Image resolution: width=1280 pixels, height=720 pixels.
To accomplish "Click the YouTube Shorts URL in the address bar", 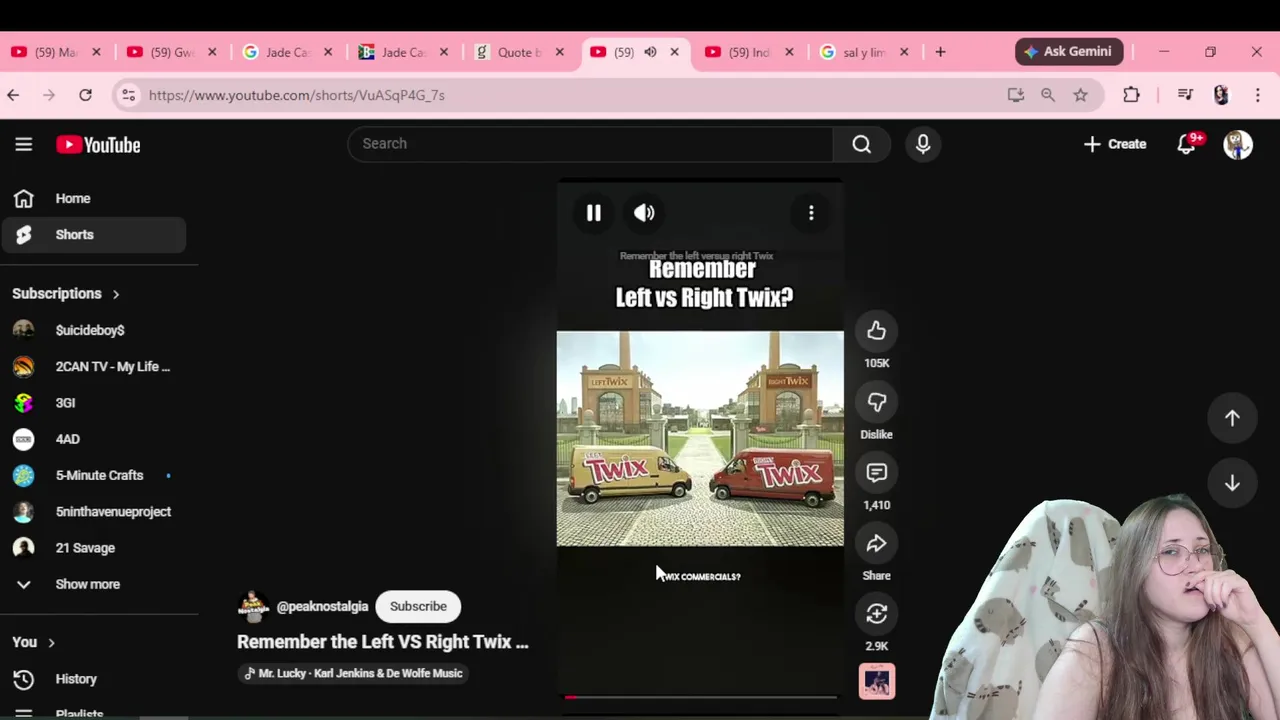I will (296, 95).
